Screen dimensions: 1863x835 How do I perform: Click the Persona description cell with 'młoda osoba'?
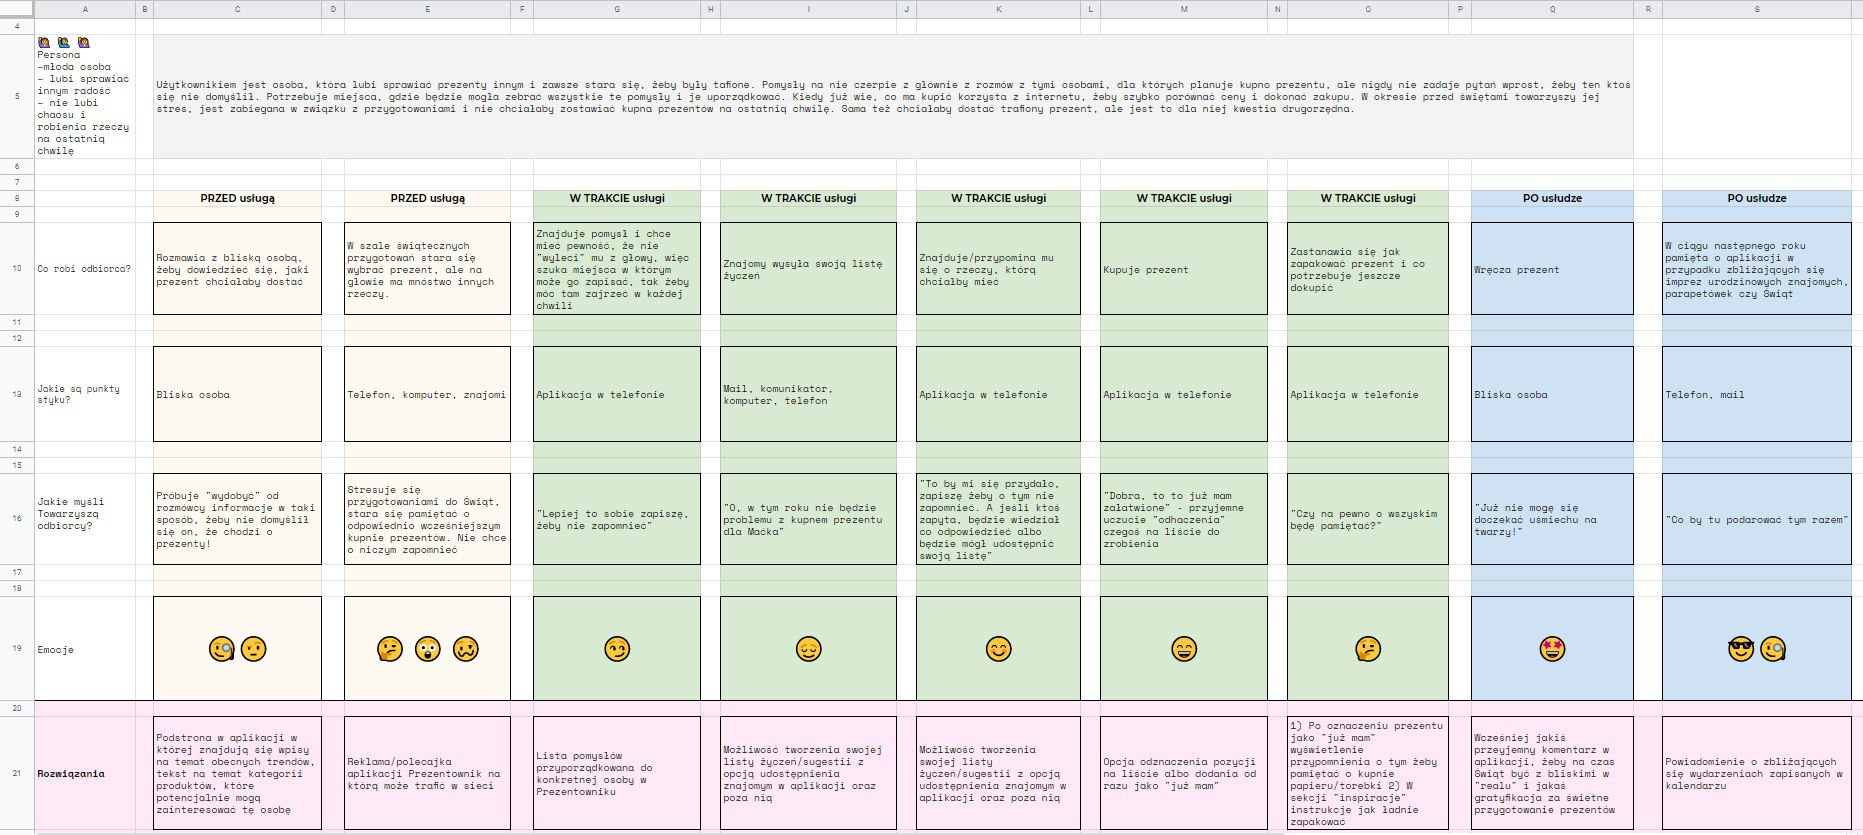[85, 97]
